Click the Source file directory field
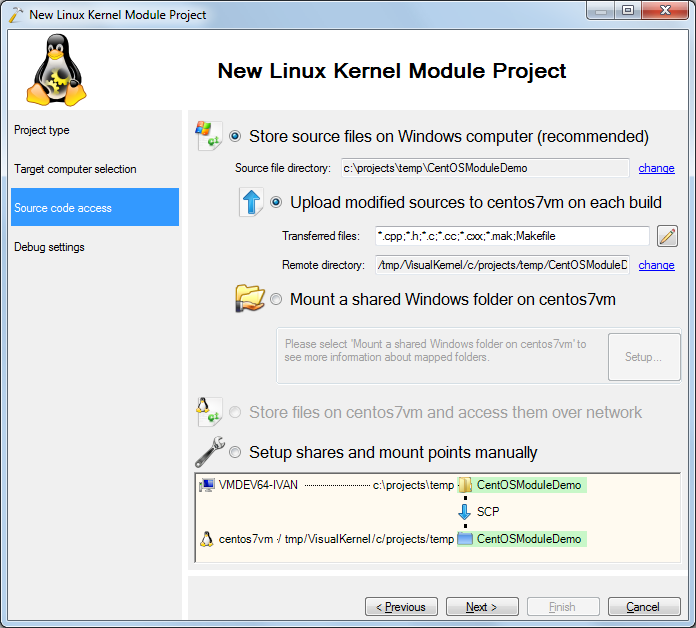 click(485, 168)
